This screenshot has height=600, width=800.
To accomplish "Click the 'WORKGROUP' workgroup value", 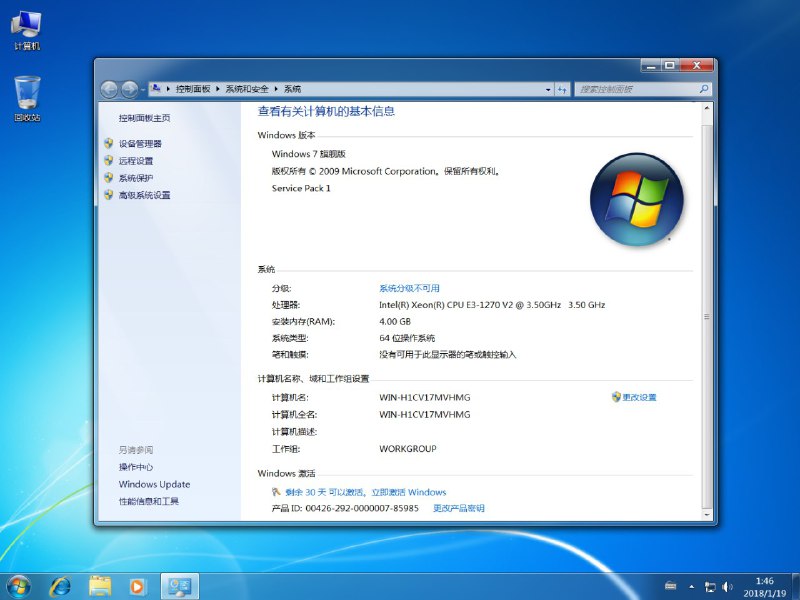I will [408, 449].
